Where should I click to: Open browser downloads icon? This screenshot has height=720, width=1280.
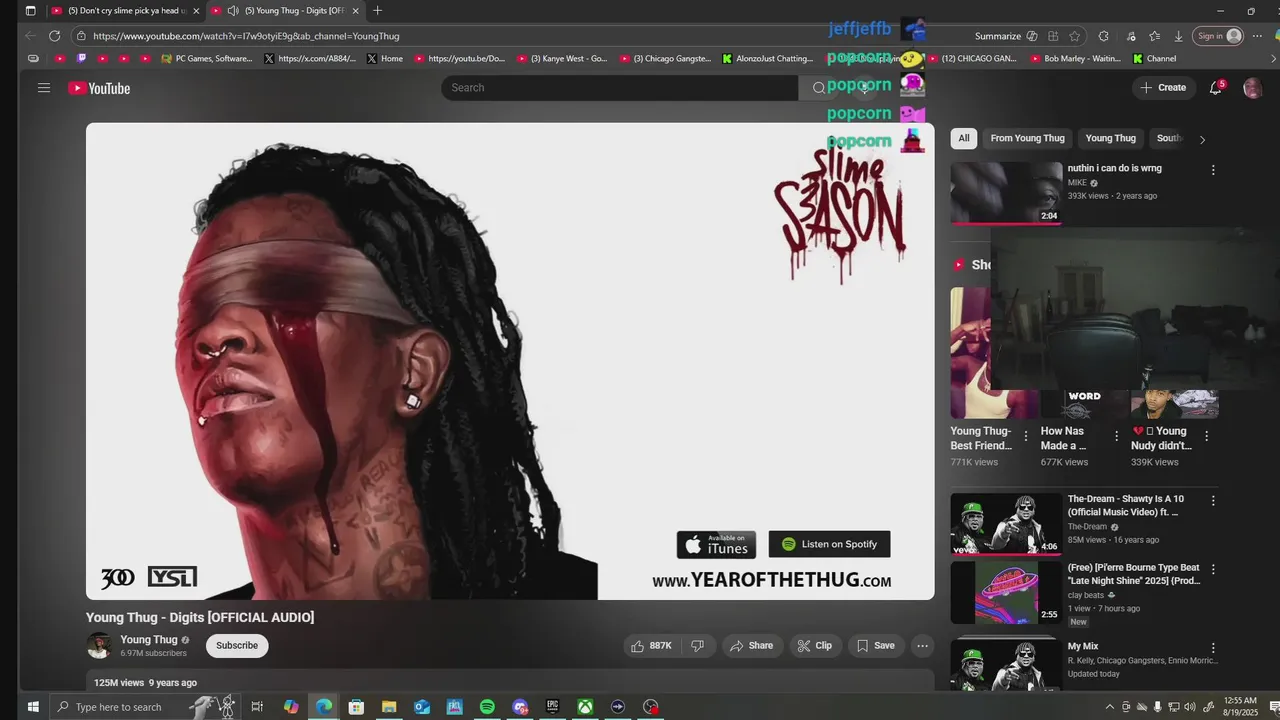1178,36
